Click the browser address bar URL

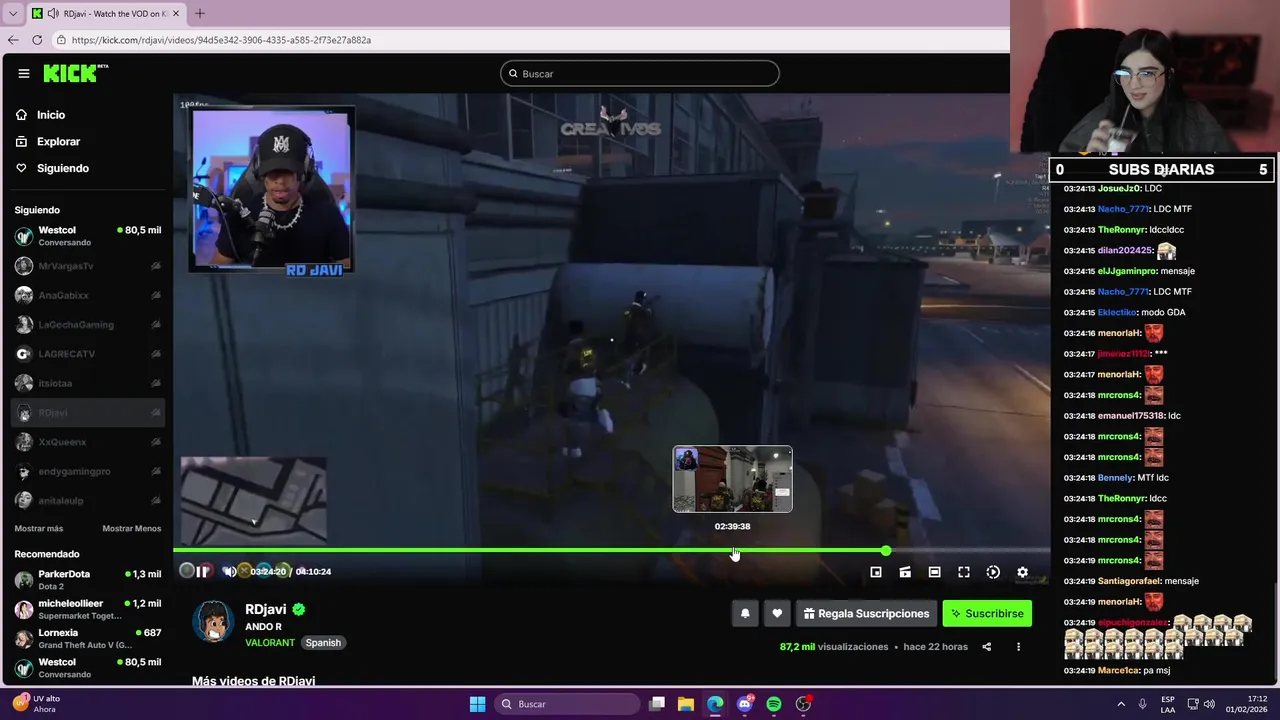click(221, 40)
